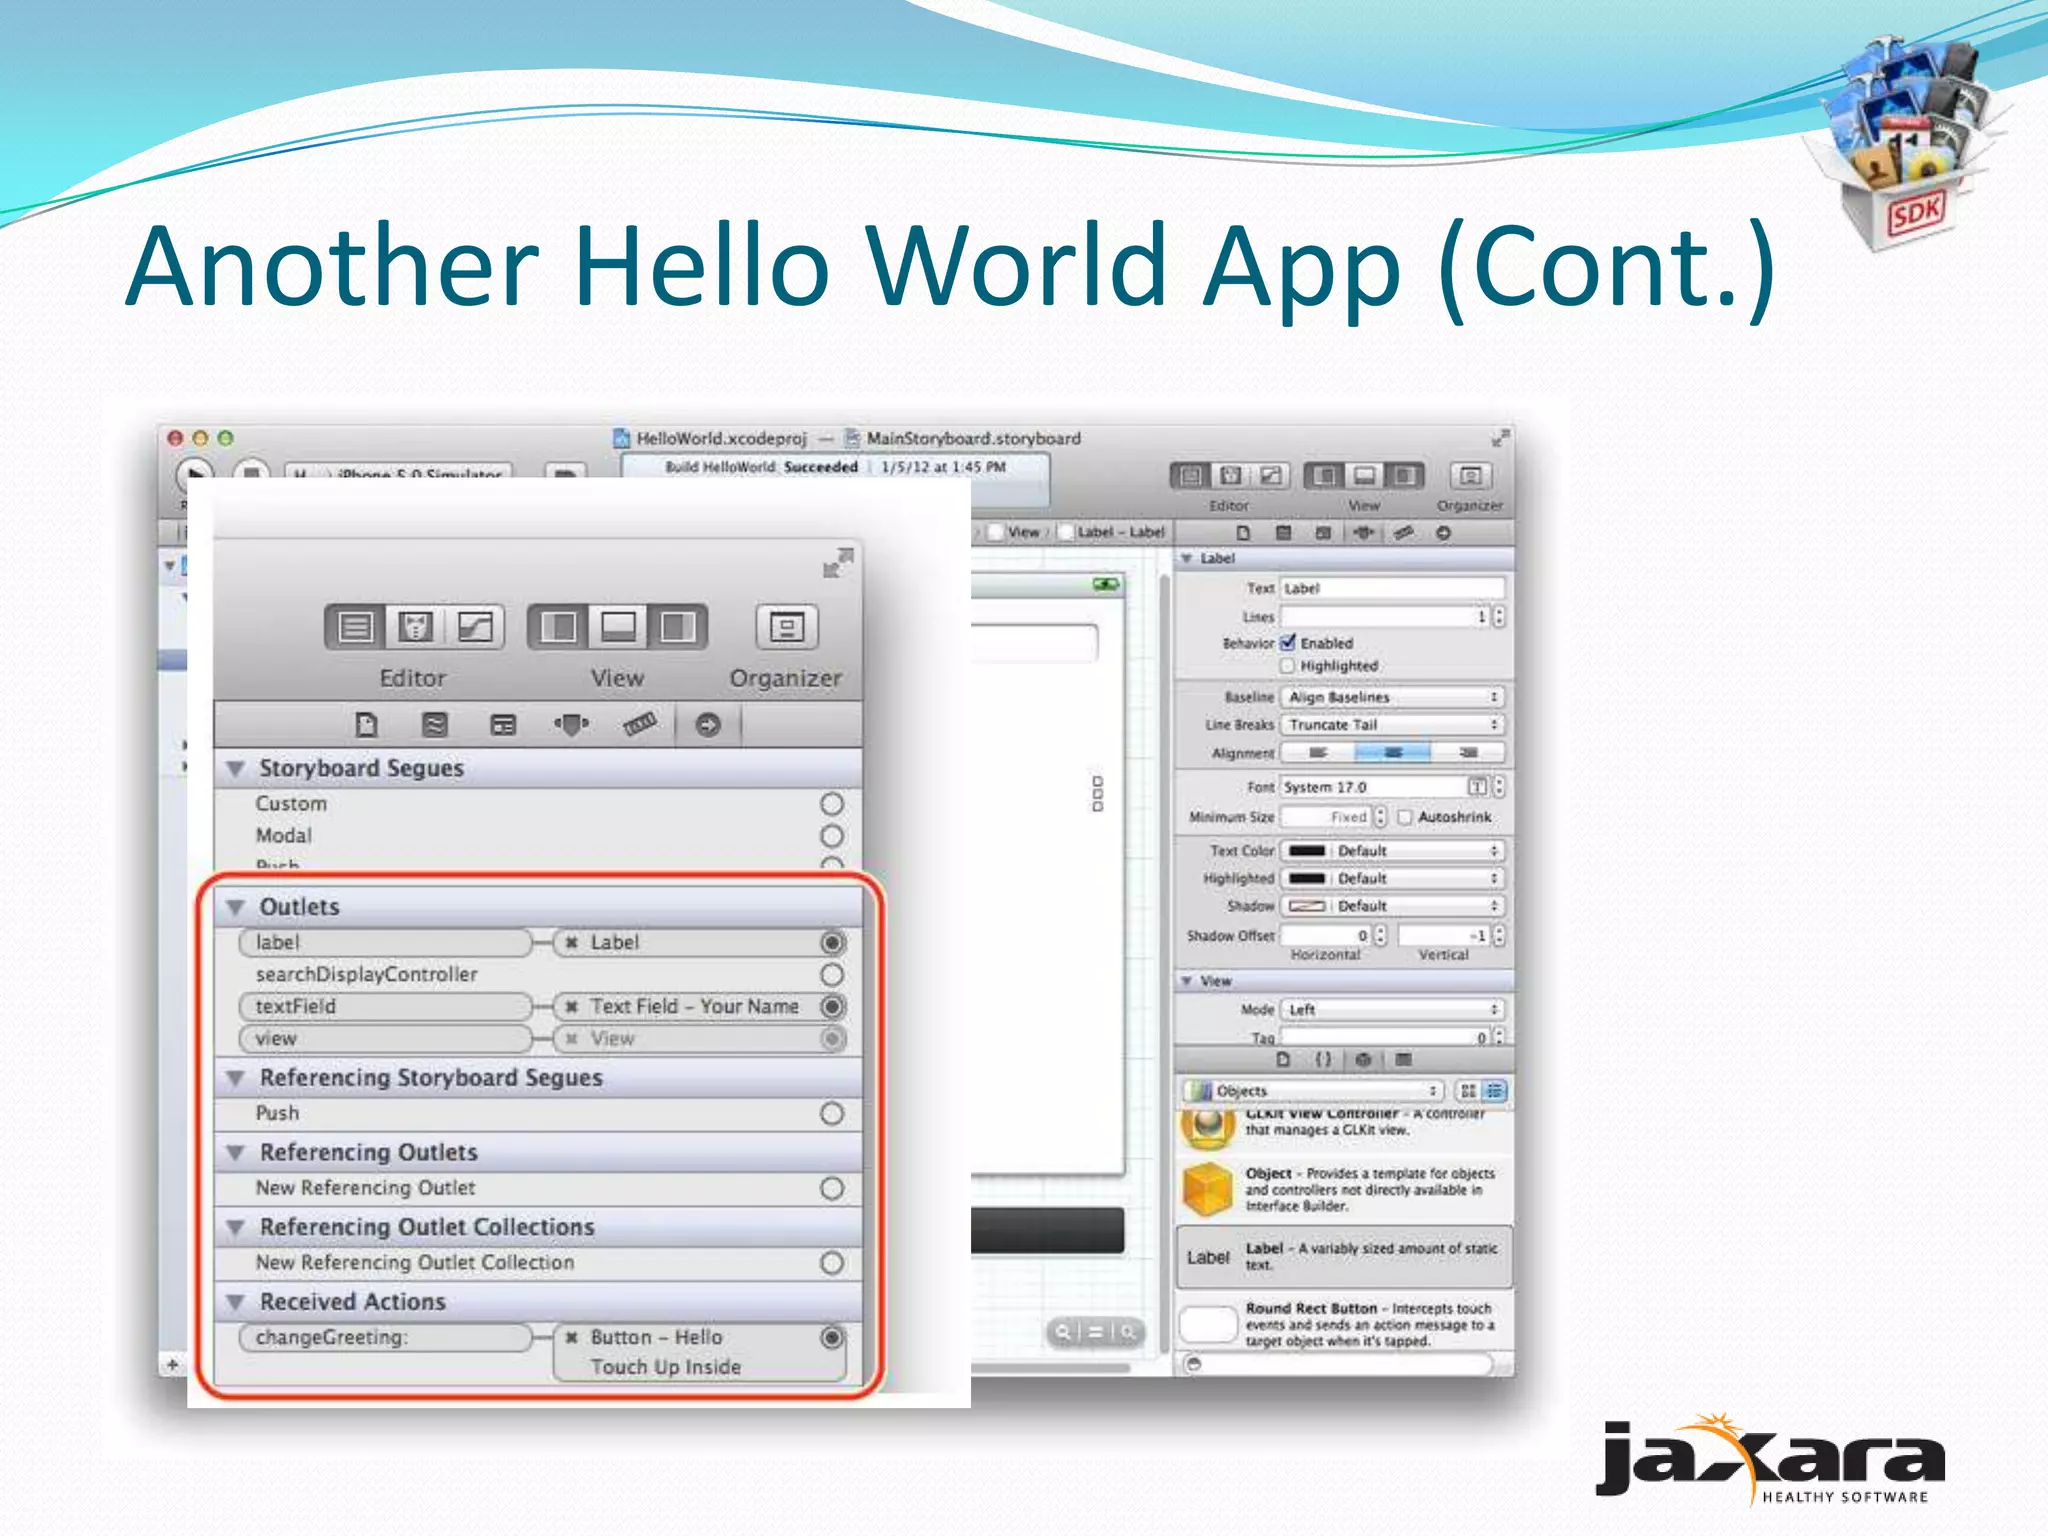Open the Size inspector ruler icon in the magnified bar
Screen dimensions: 2048x1536
click(640, 724)
